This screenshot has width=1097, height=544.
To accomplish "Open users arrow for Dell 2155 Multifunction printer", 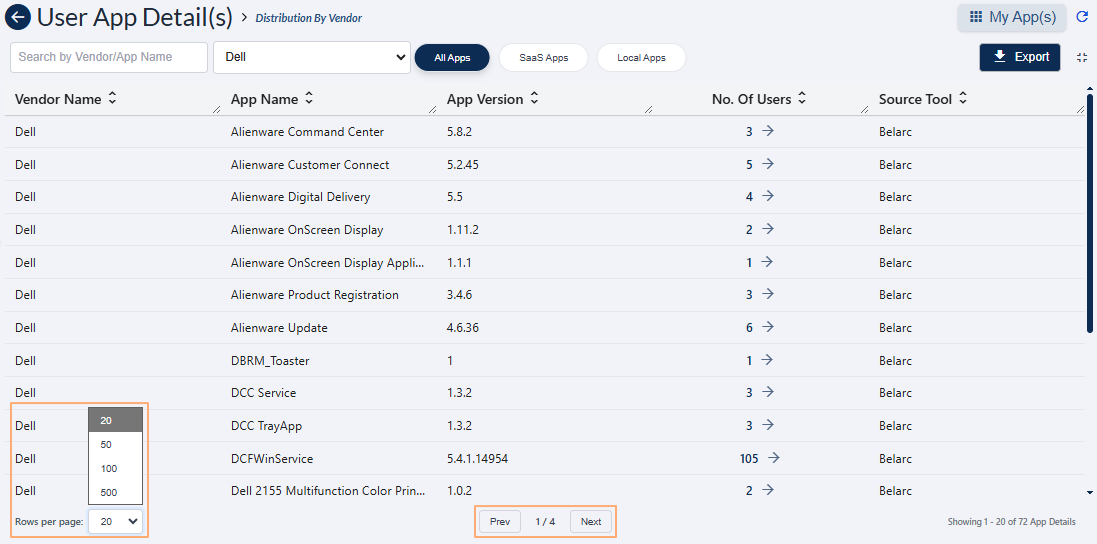I will pyautogui.click(x=767, y=490).
